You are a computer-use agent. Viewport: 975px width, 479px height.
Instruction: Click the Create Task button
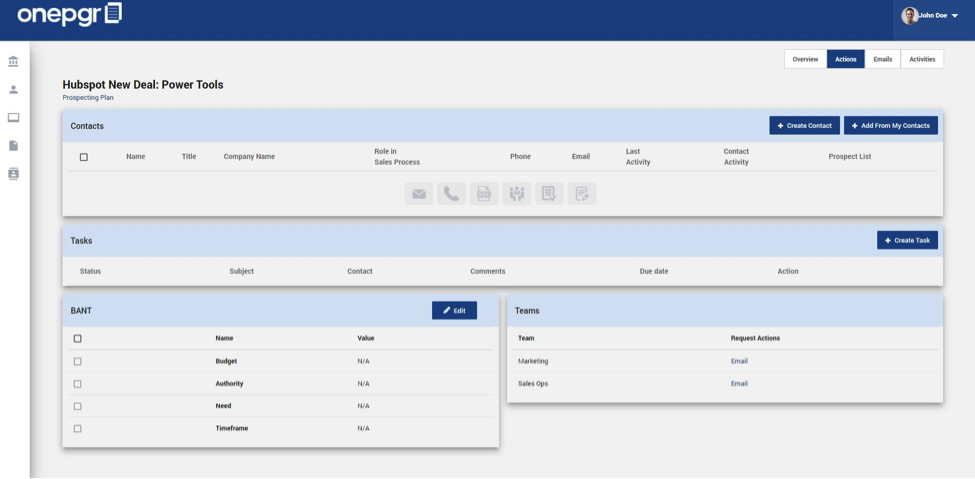907,240
